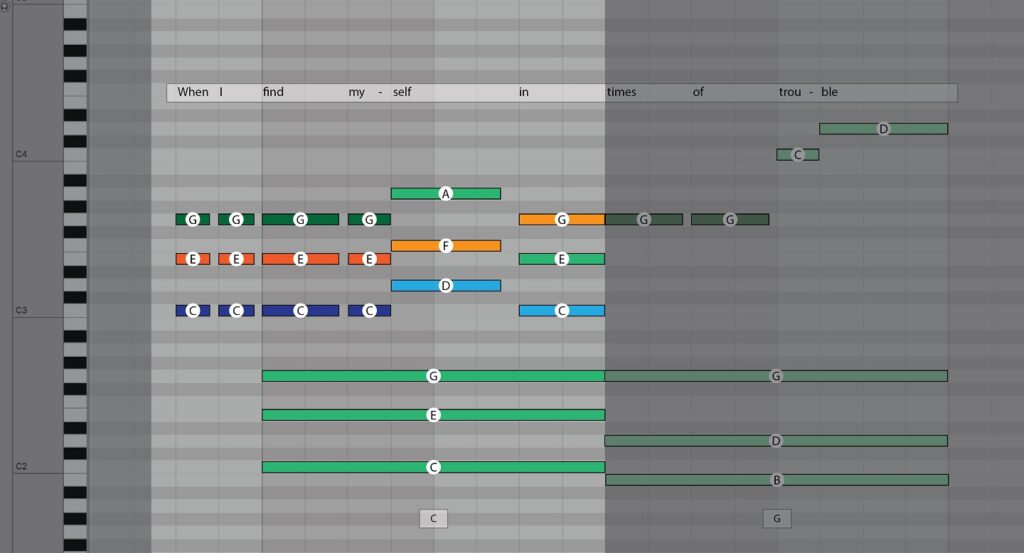
Task: Select the navy C note under "my"
Action: coord(369,311)
